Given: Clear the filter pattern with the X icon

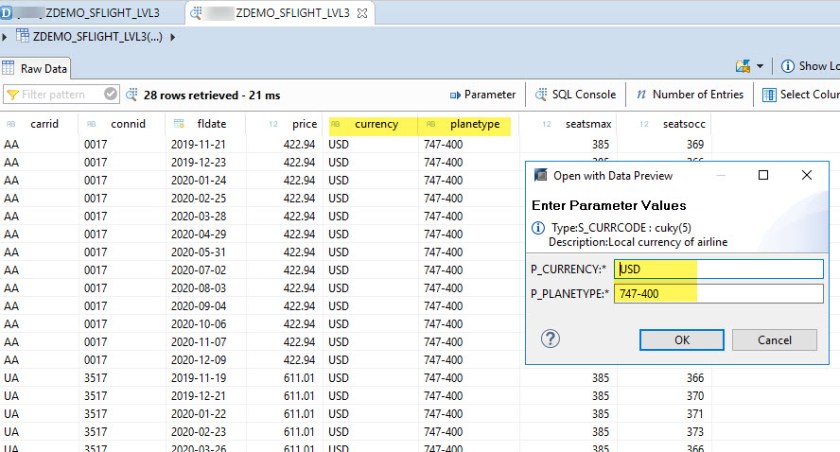Looking at the screenshot, I should click(110, 95).
